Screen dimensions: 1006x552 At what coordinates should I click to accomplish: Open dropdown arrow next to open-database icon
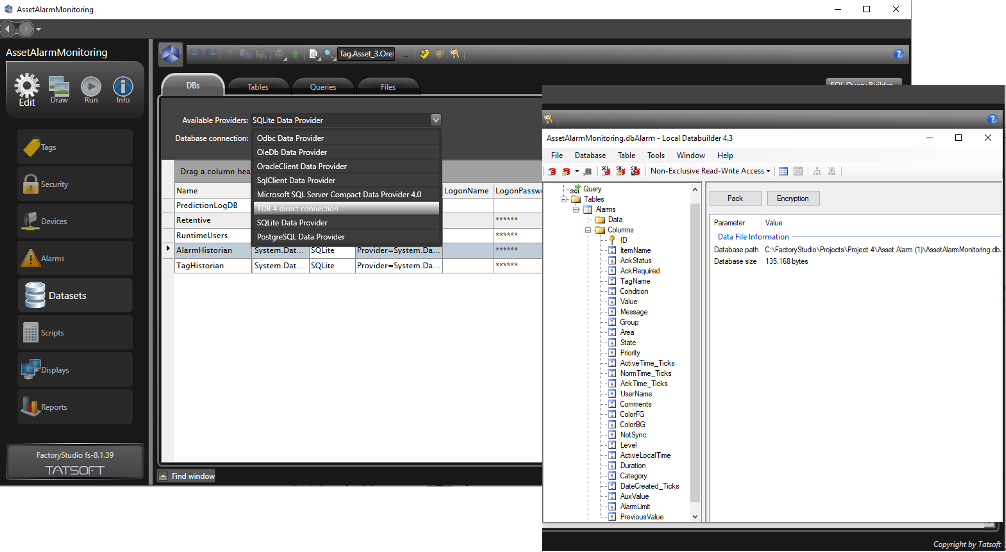click(577, 171)
